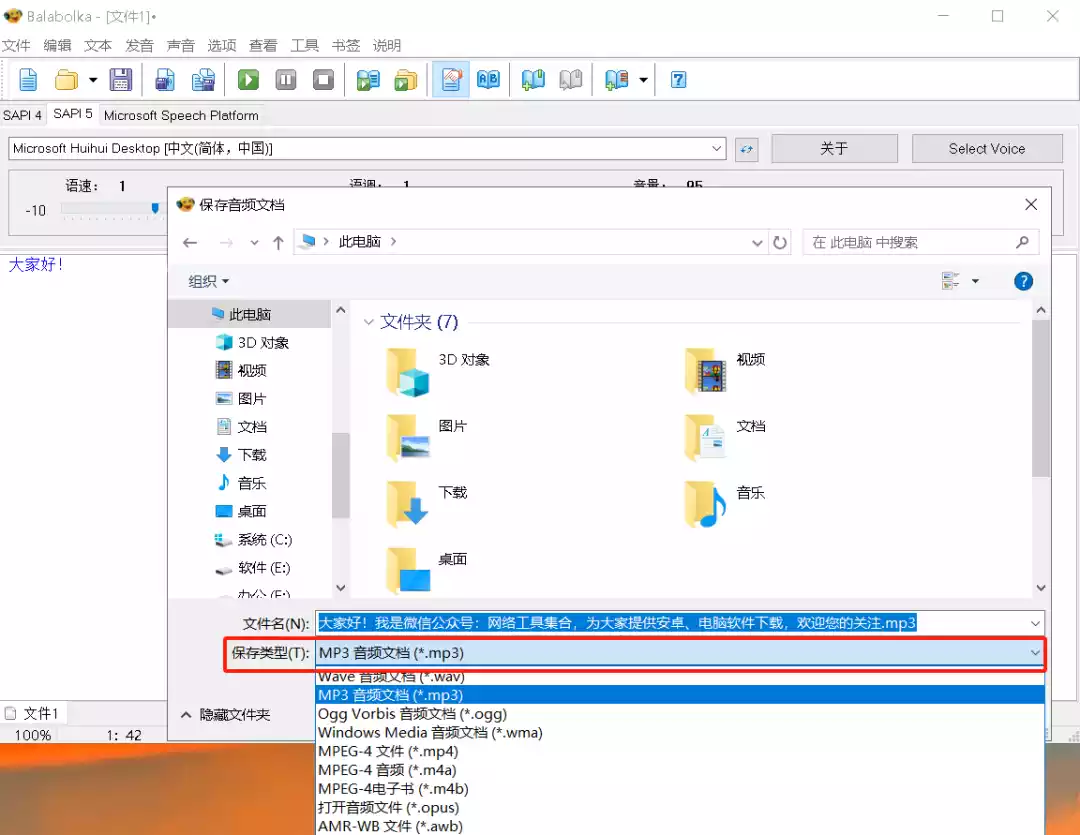Screen dimensions: 1080x835
Task: Expand the Microsoft Huihui voice dropdown
Action: pyautogui.click(x=716, y=149)
